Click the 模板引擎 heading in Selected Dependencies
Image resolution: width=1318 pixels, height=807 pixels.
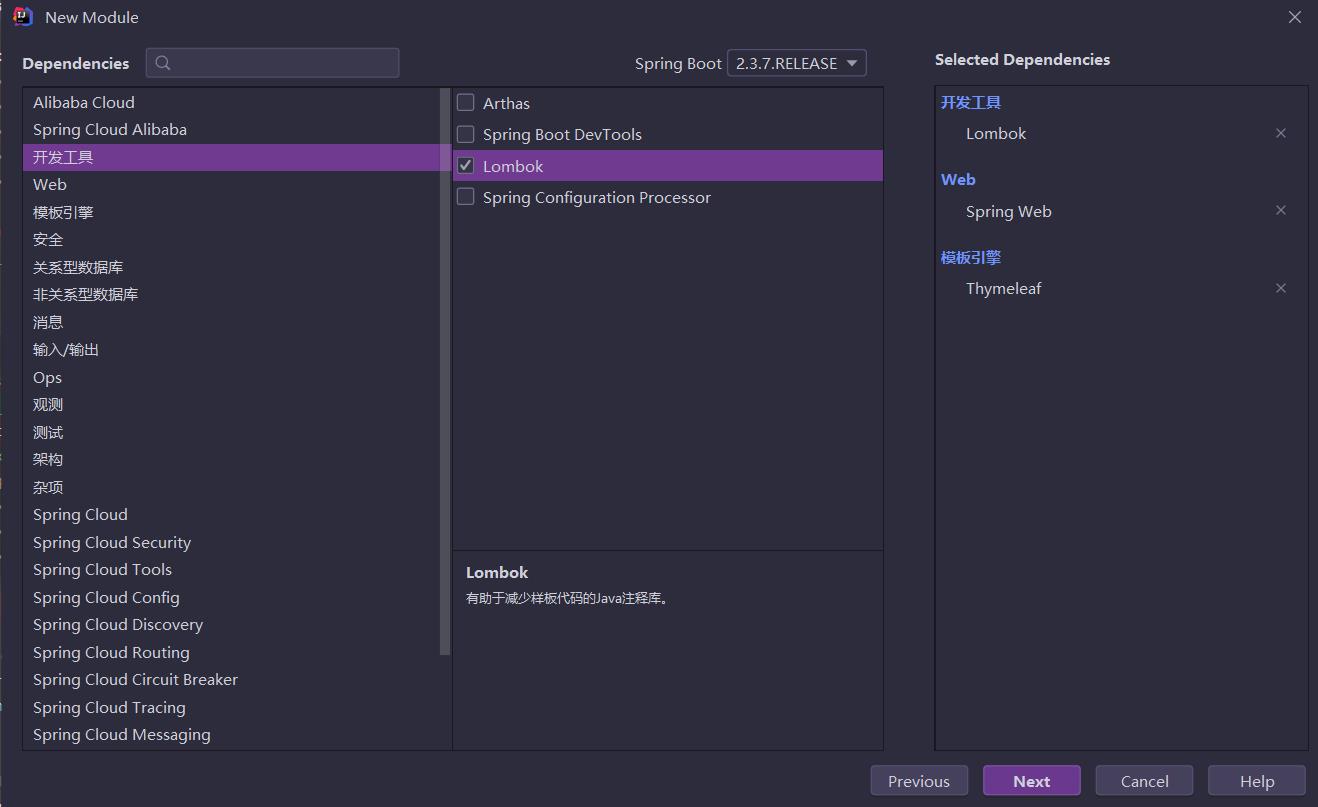(971, 257)
